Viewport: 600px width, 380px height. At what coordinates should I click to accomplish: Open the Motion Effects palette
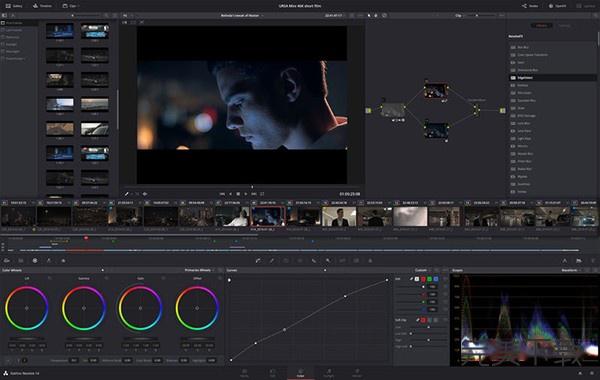click(x=63, y=261)
